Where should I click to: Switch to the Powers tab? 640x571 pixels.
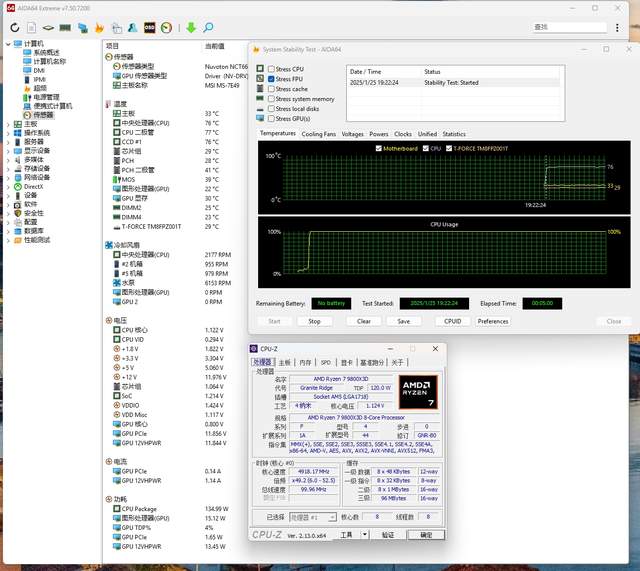(379, 134)
